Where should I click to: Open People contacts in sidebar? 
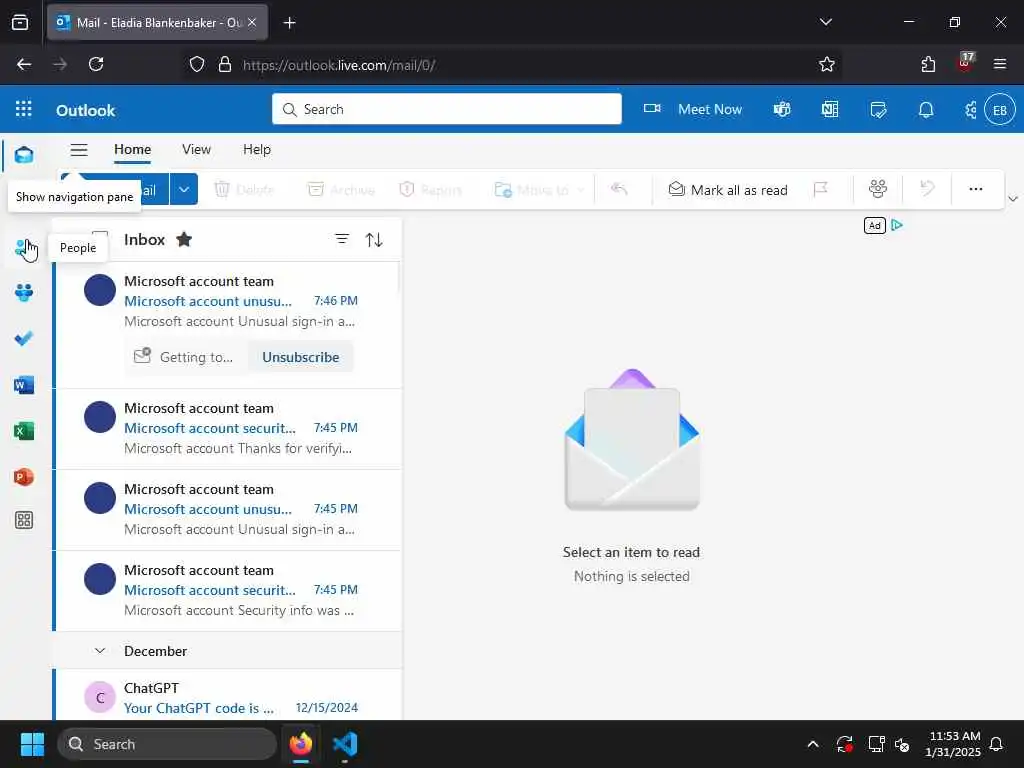[x=24, y=248]
